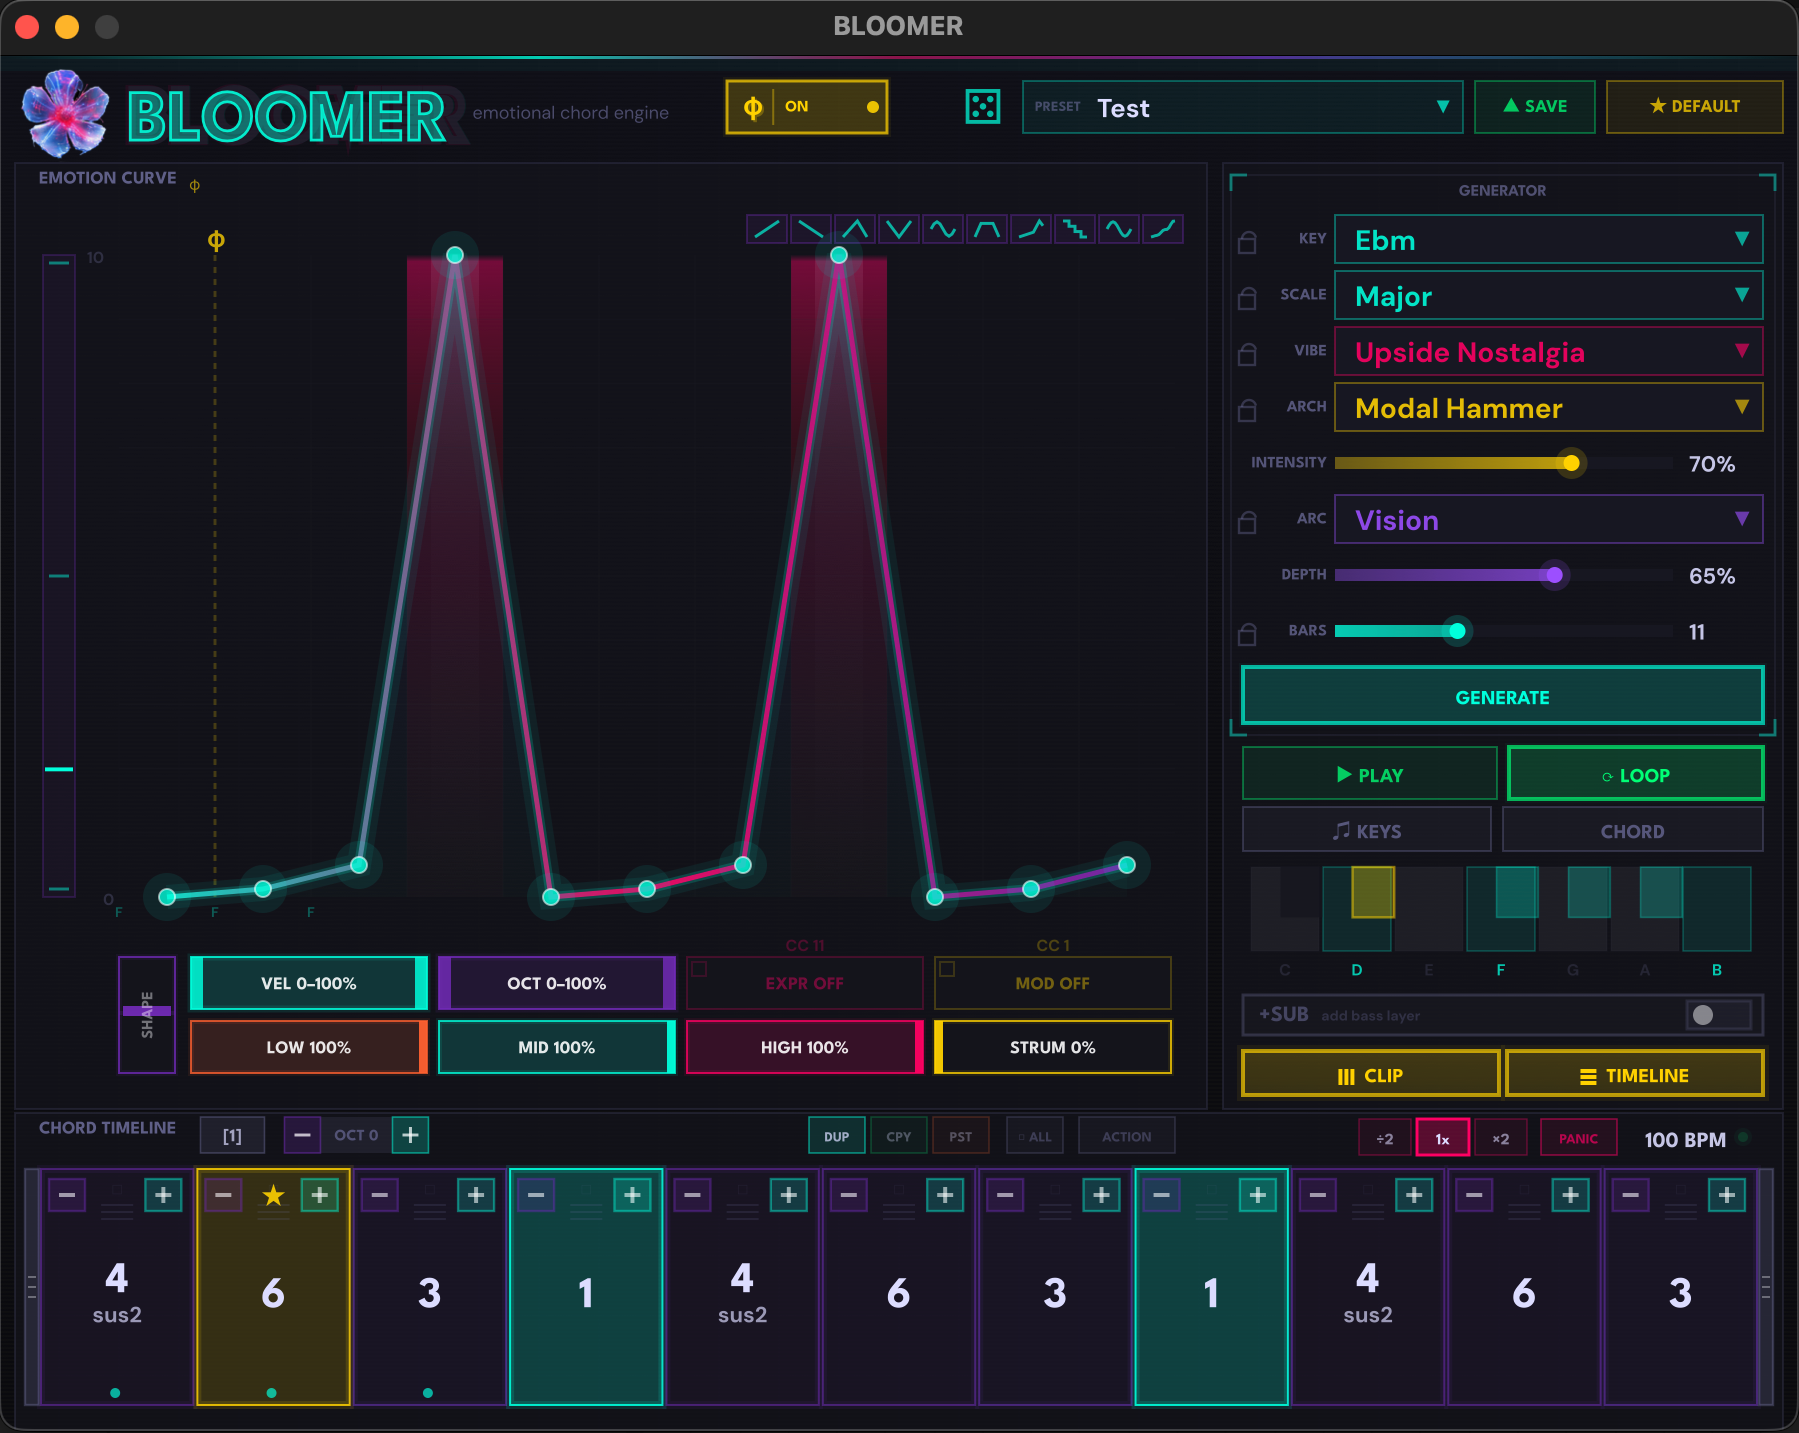The image size is (1799, 1433).
Task: Click the star on the yellow chord 6
Action: coord(273,1195)
